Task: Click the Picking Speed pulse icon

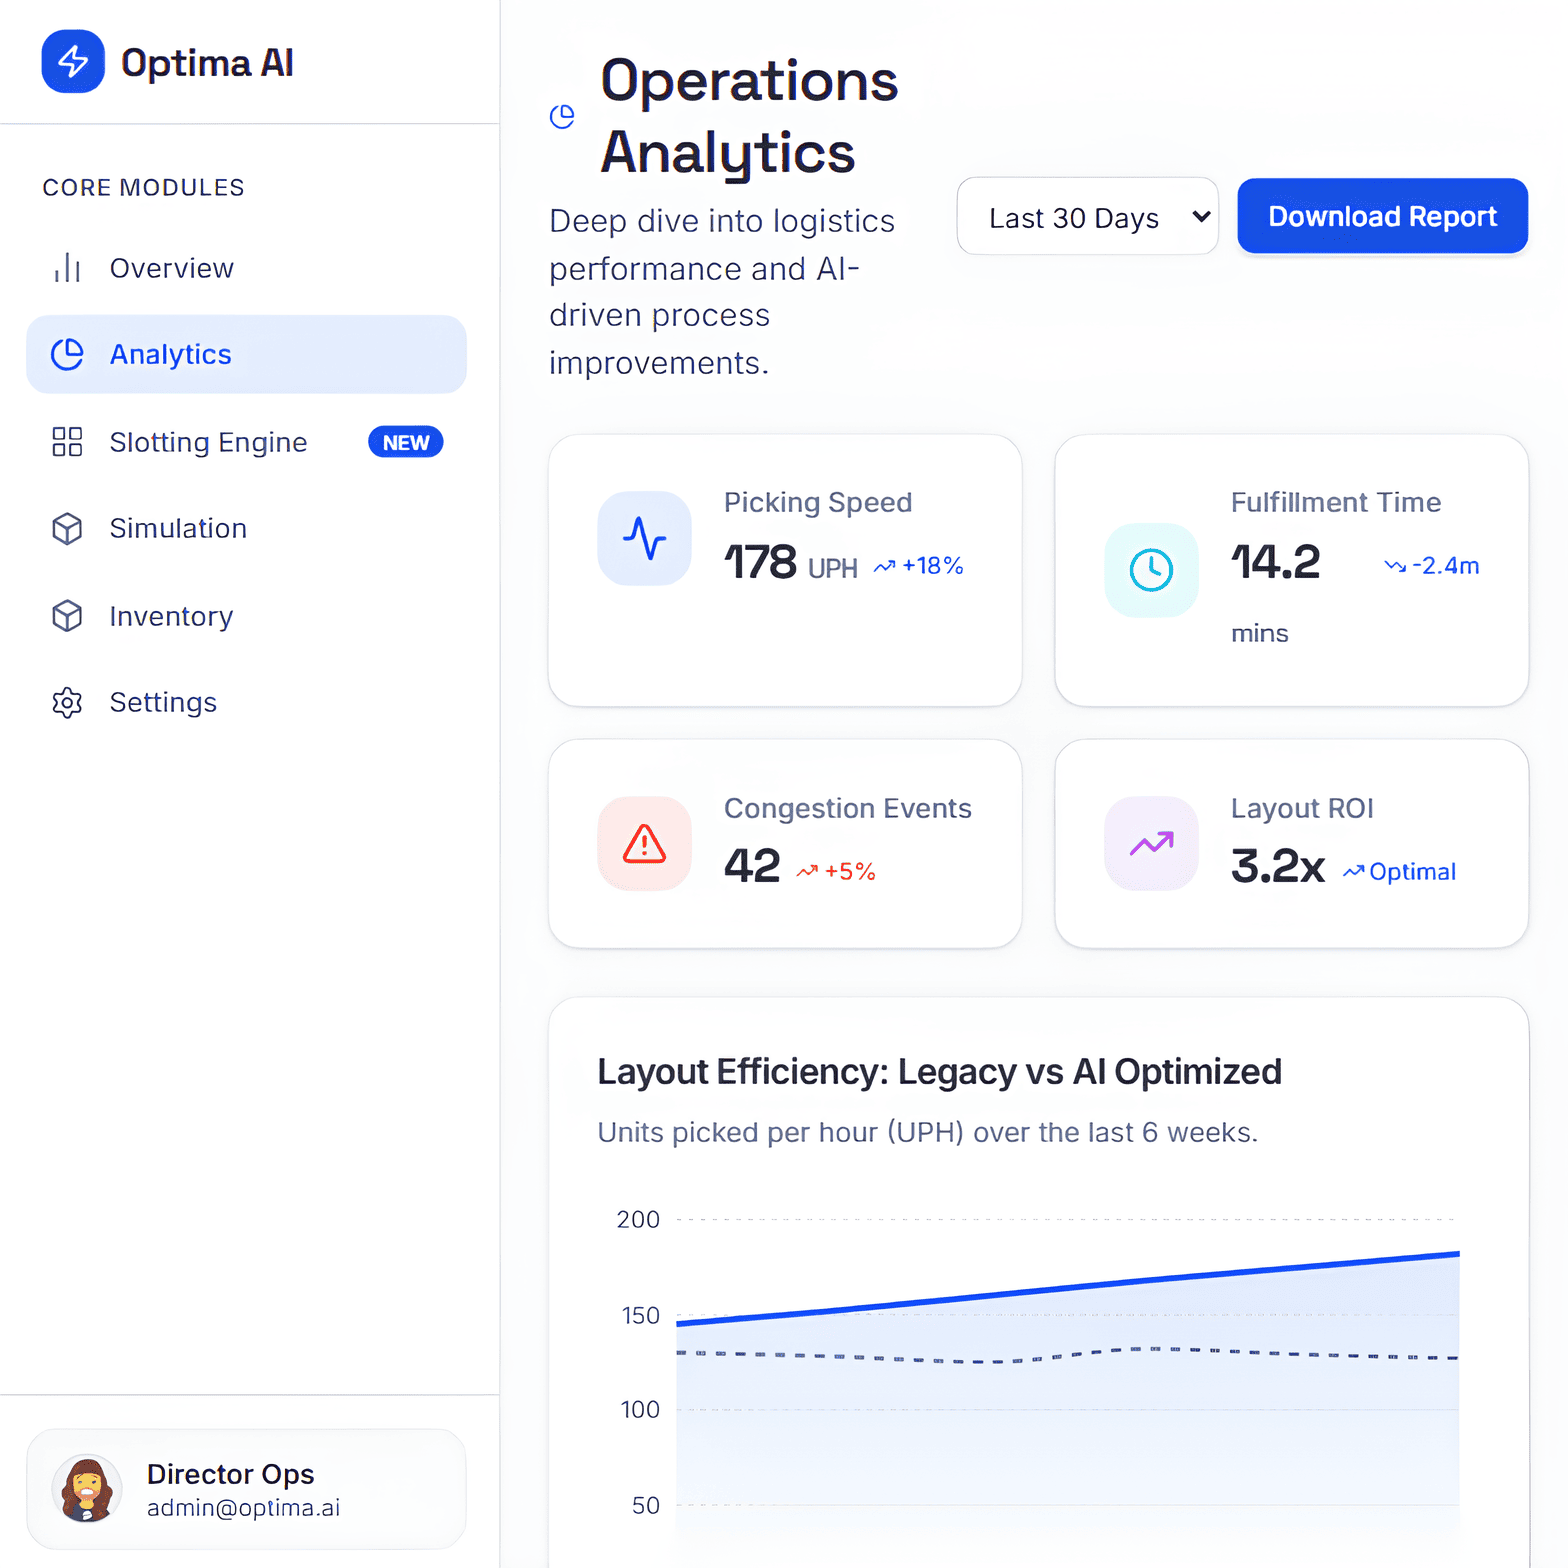Action: point(644,539)
